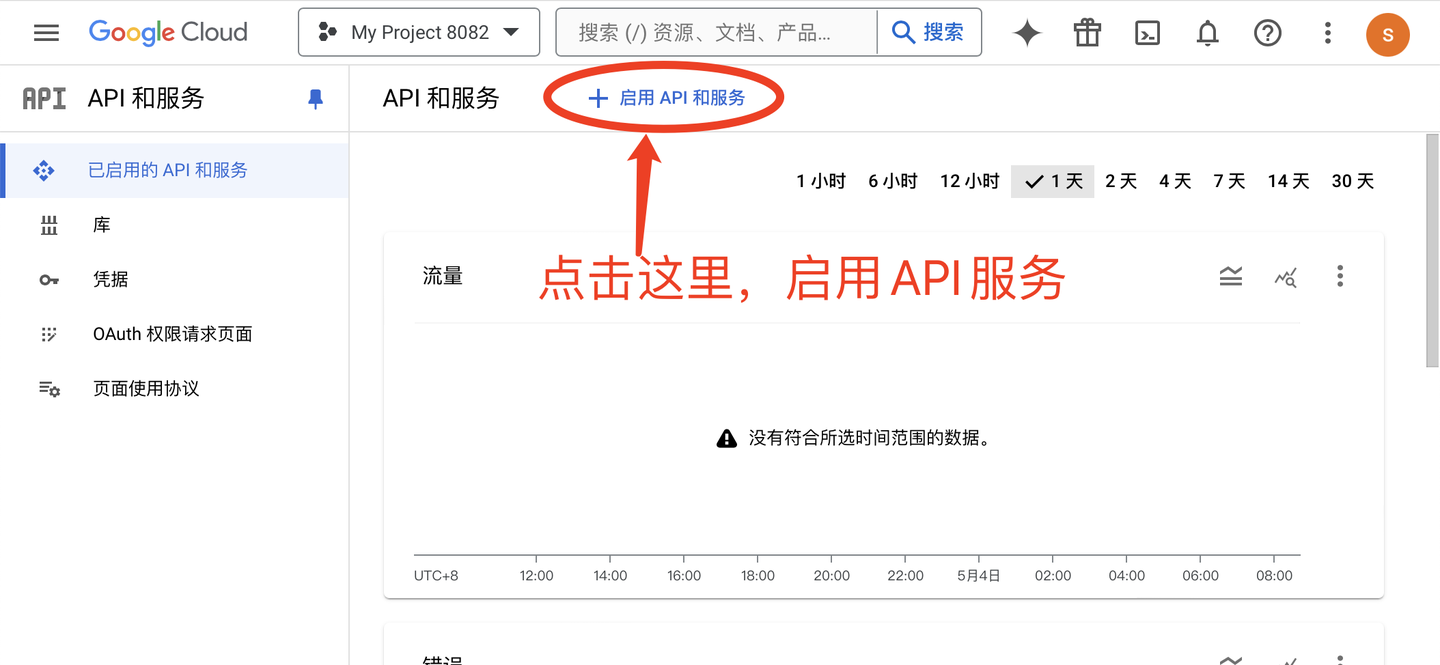Click the resource search input field
The image size is (1440, 665).
coord(715,33)
